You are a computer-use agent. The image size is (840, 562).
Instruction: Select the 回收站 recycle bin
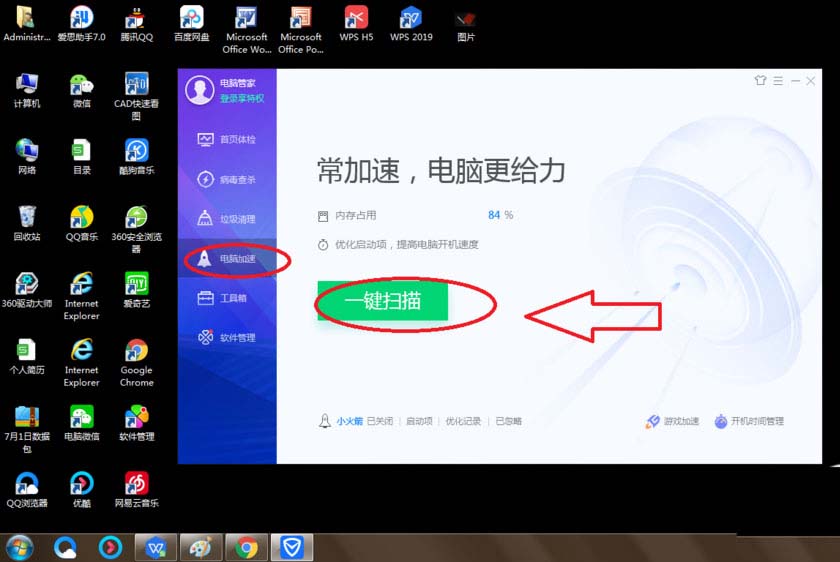coord(27,223)
